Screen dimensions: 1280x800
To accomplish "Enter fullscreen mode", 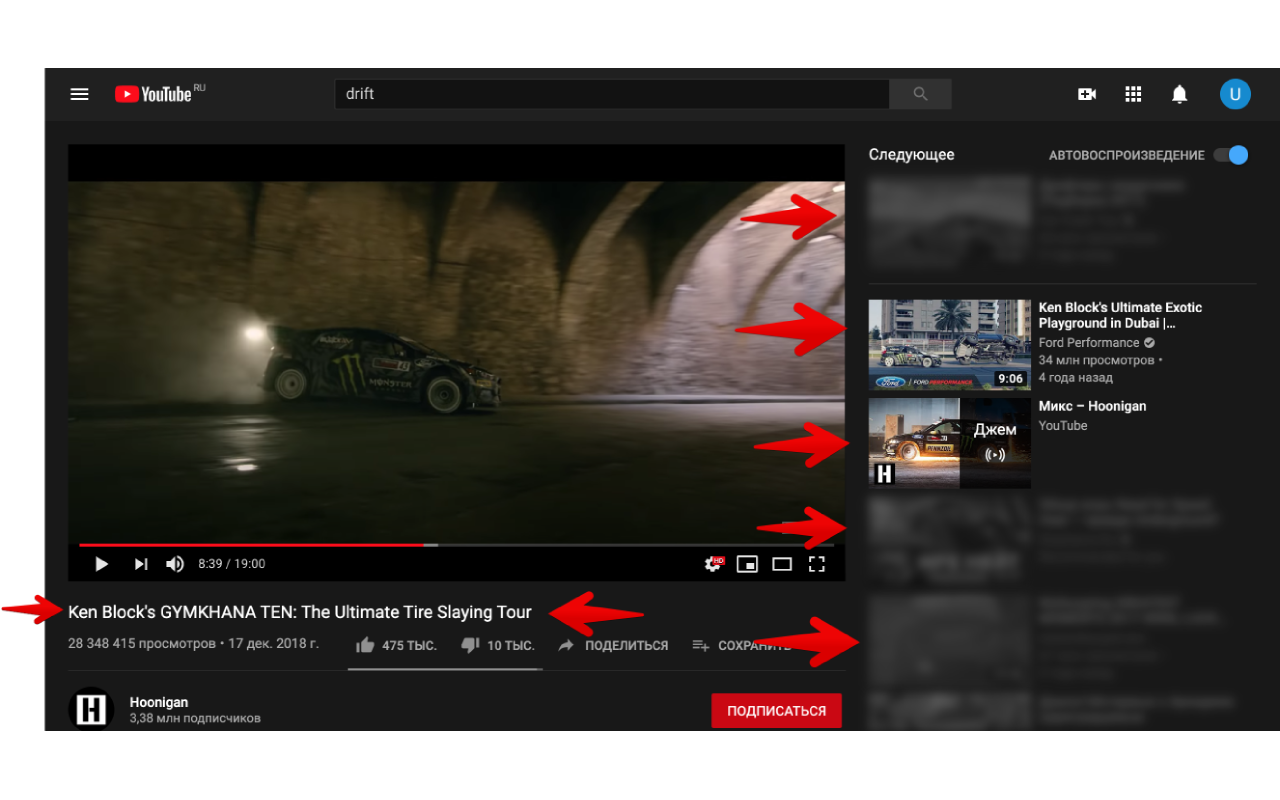I will (817, 564).
